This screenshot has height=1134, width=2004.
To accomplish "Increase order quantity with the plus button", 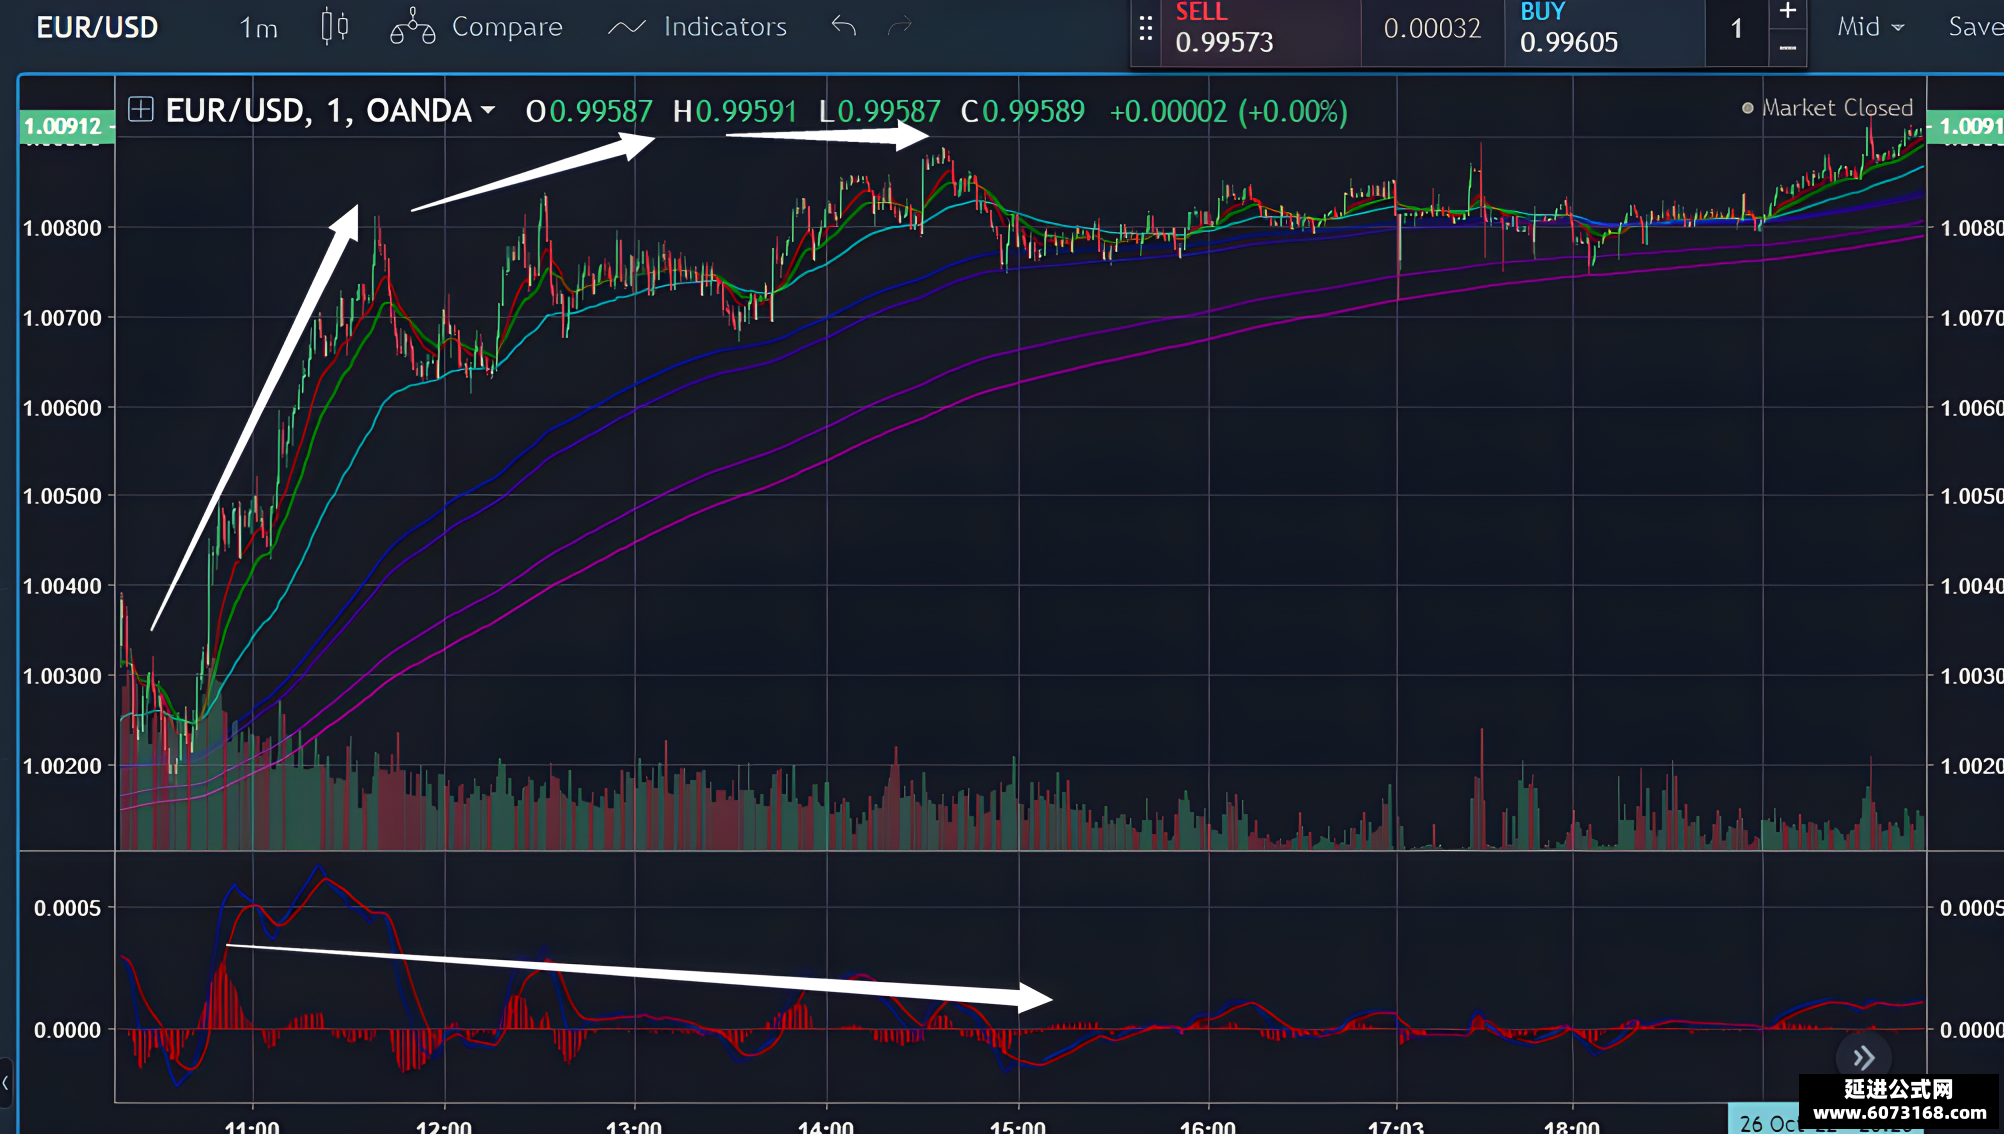I will pyautogui.click(x=1788, y=12).
